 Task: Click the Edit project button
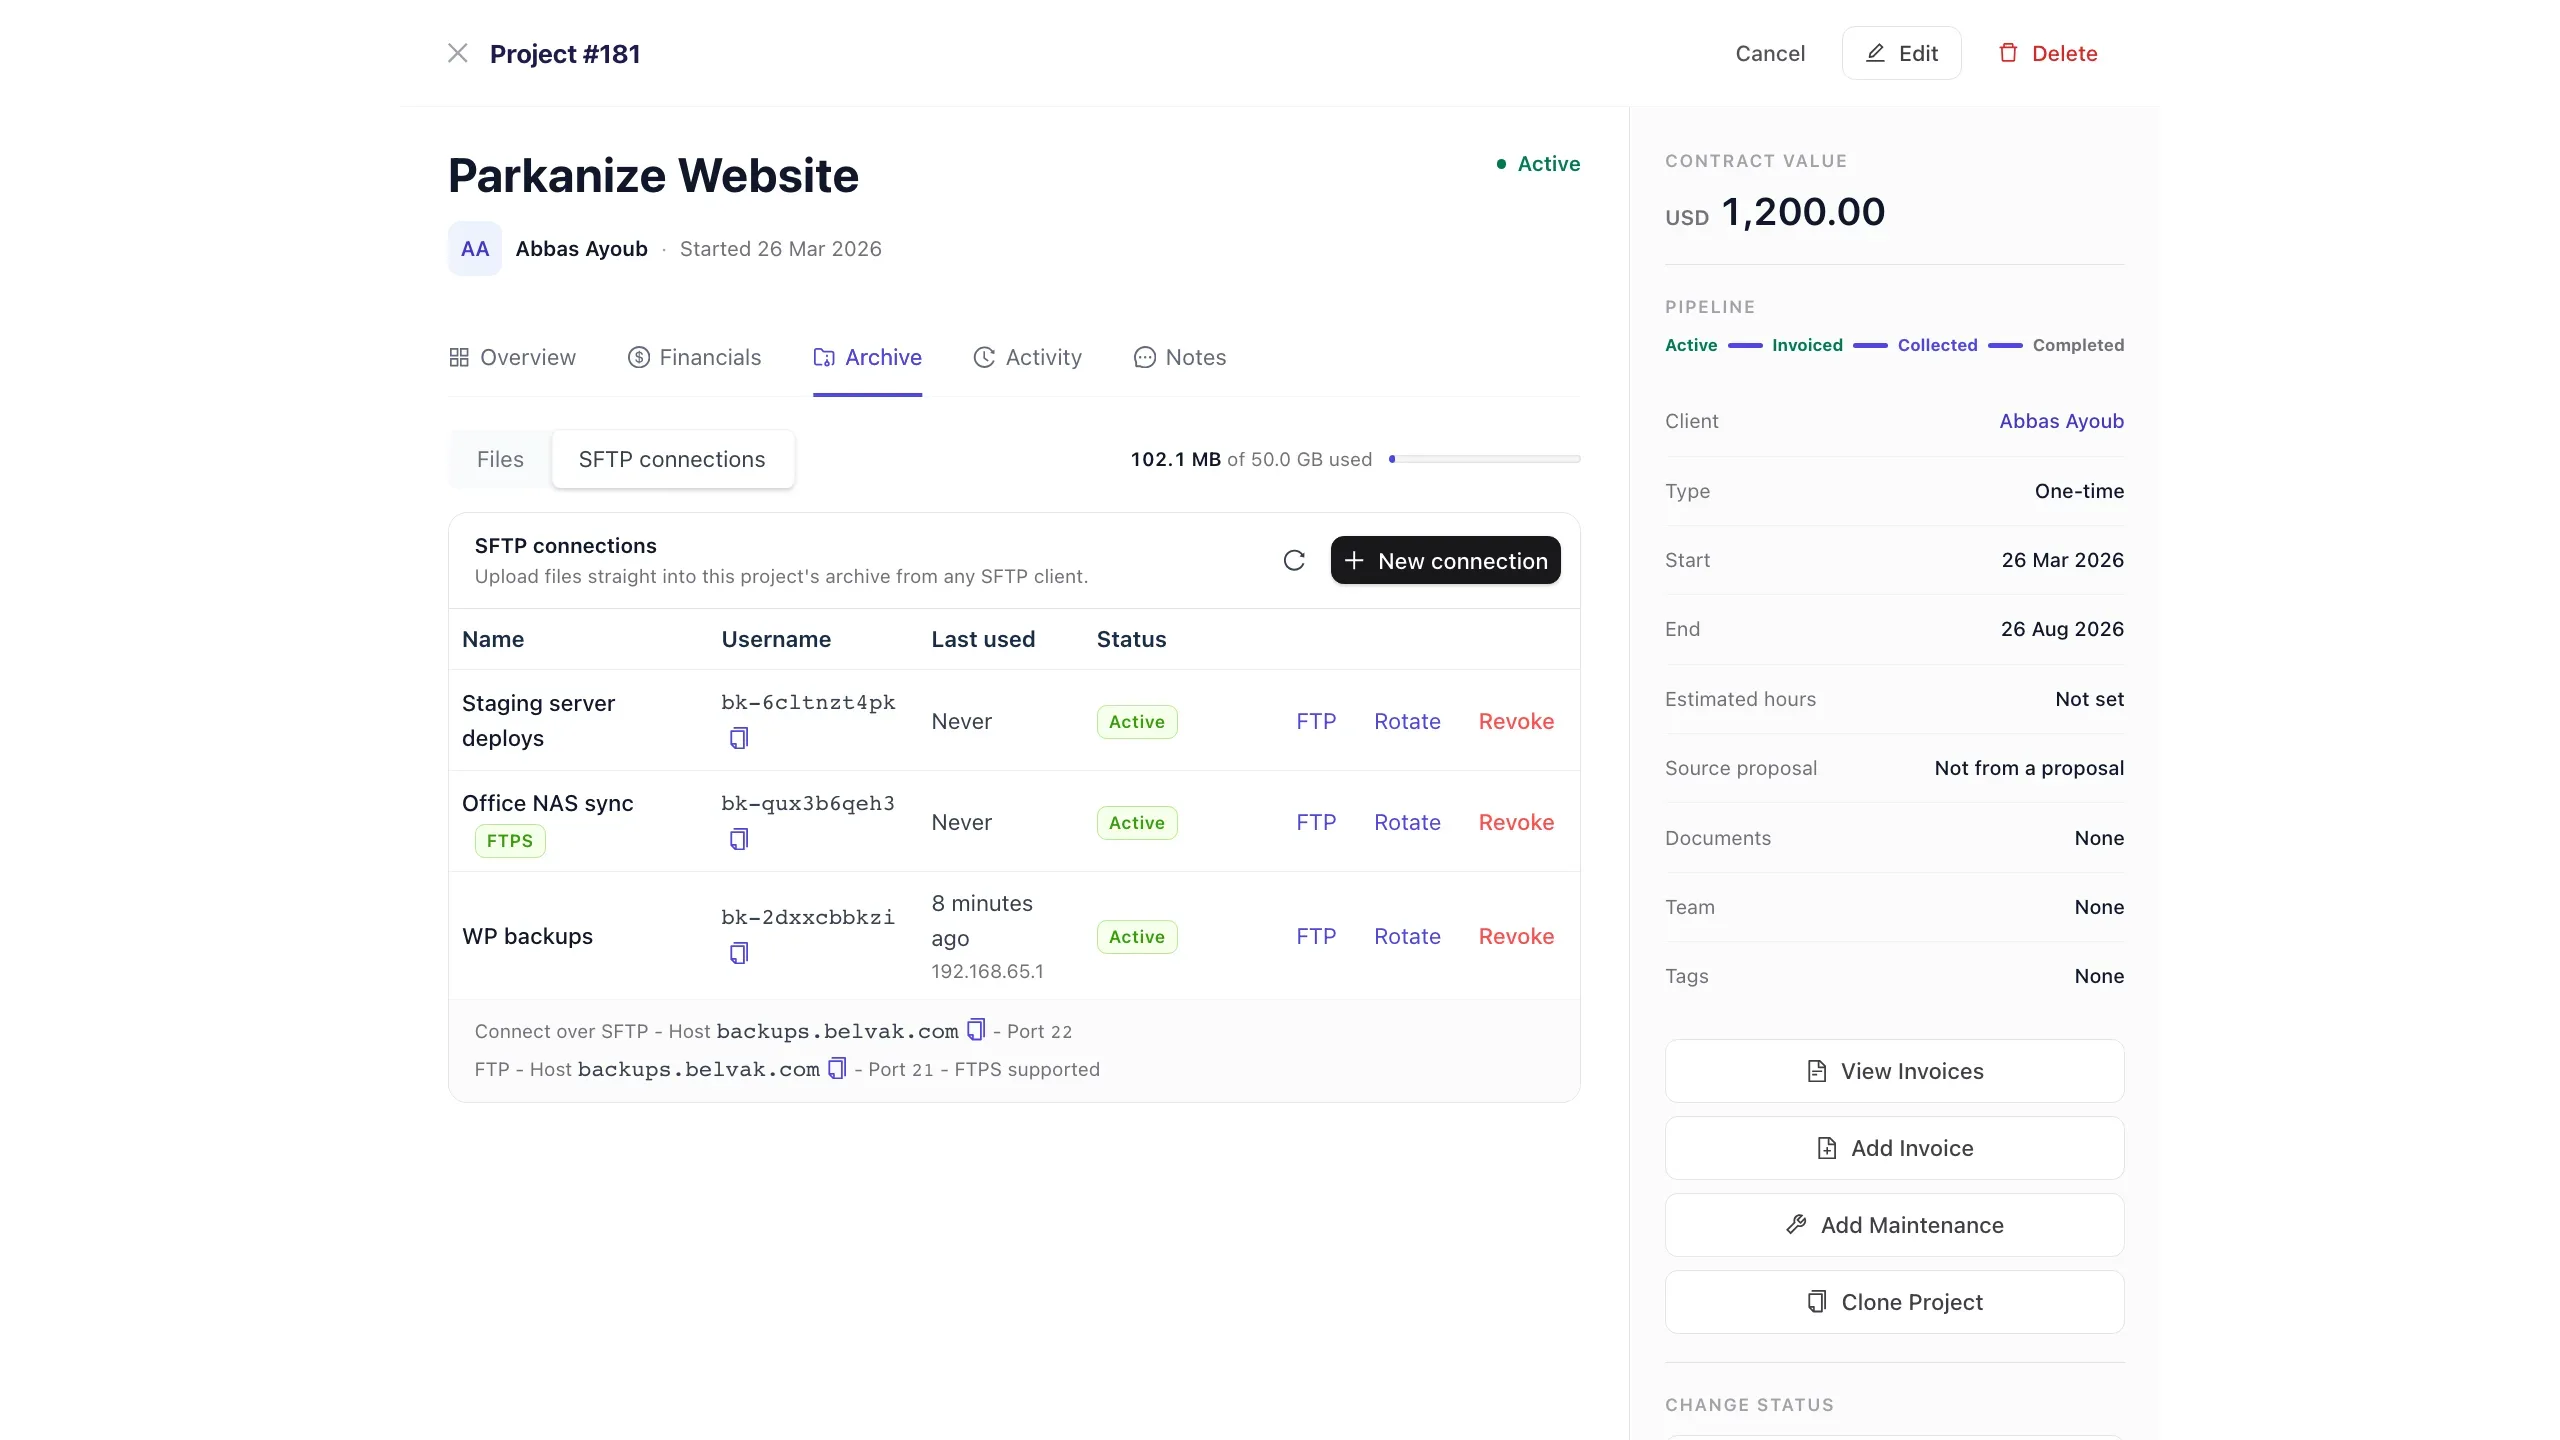point(1901,53)
